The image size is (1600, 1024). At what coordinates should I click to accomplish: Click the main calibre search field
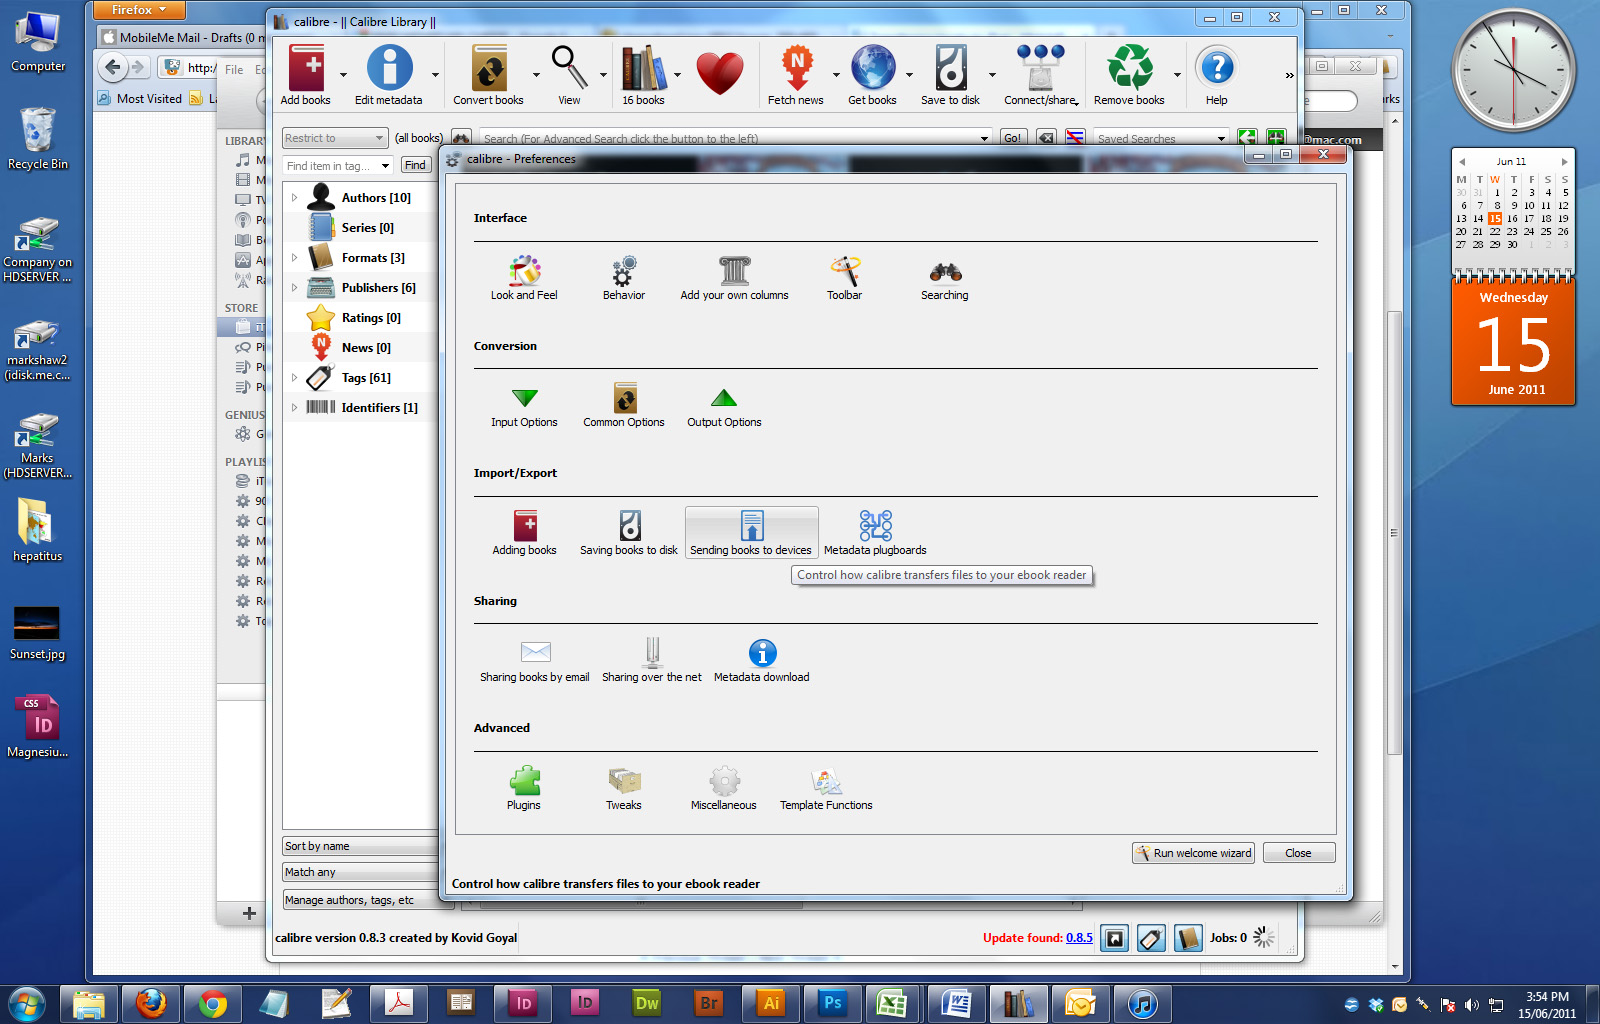735,138
